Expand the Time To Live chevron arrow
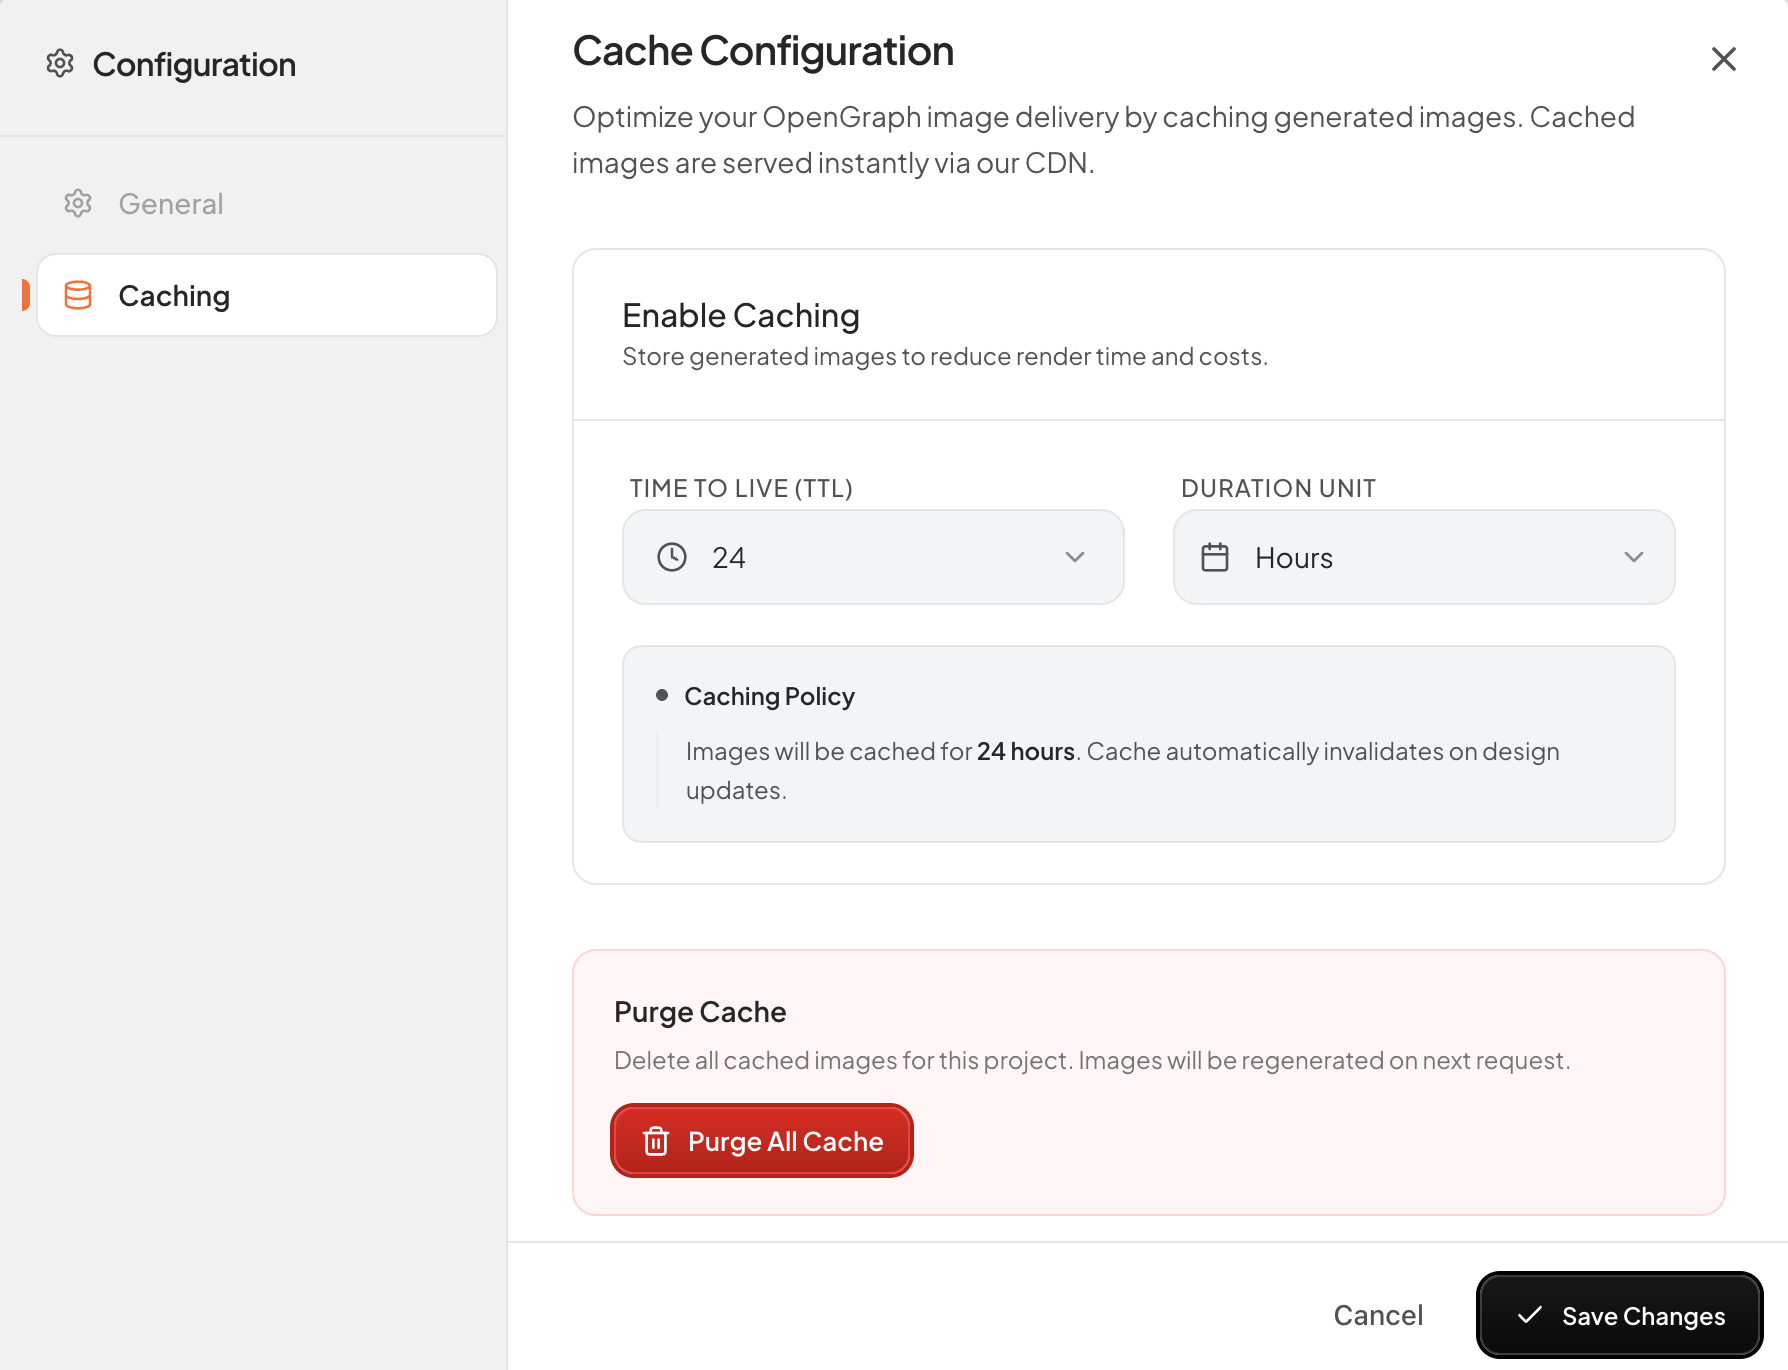 pyautogui.click(x=1075, y=557)
